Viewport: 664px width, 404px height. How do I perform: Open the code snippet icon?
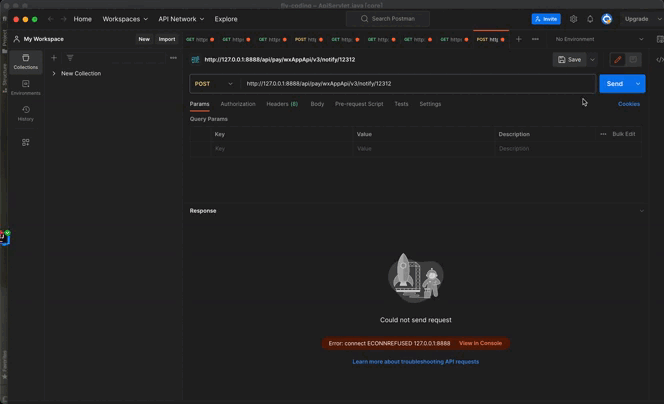tap(659, 60)
